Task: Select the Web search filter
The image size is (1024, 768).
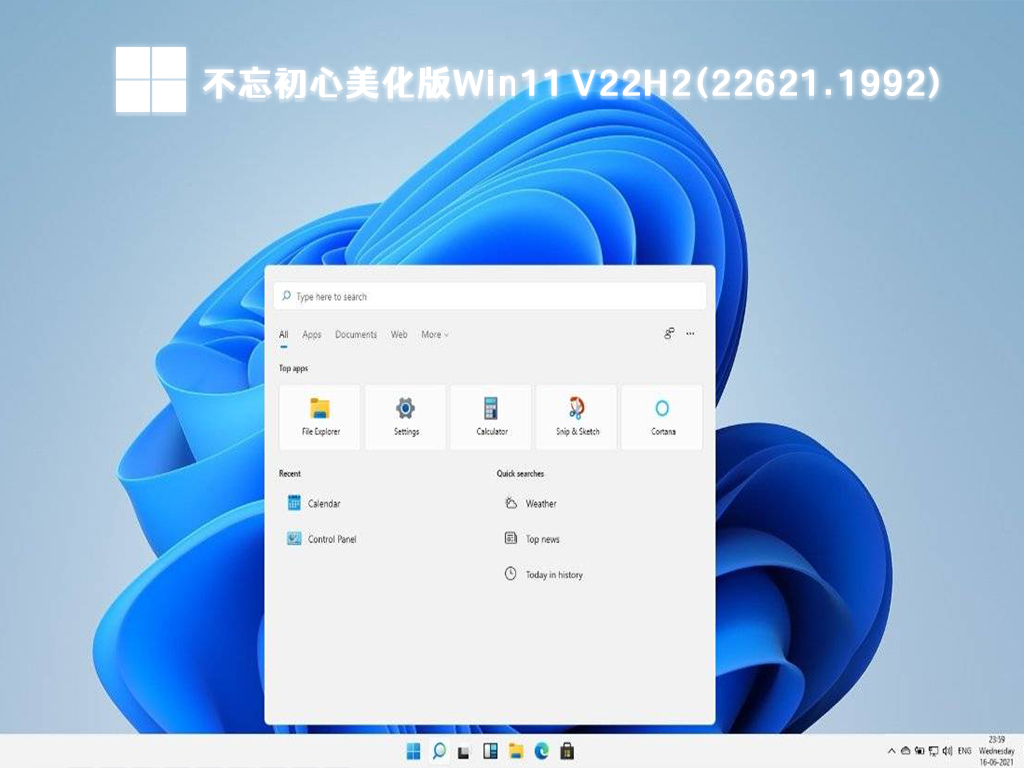Action: coord(398,334)
